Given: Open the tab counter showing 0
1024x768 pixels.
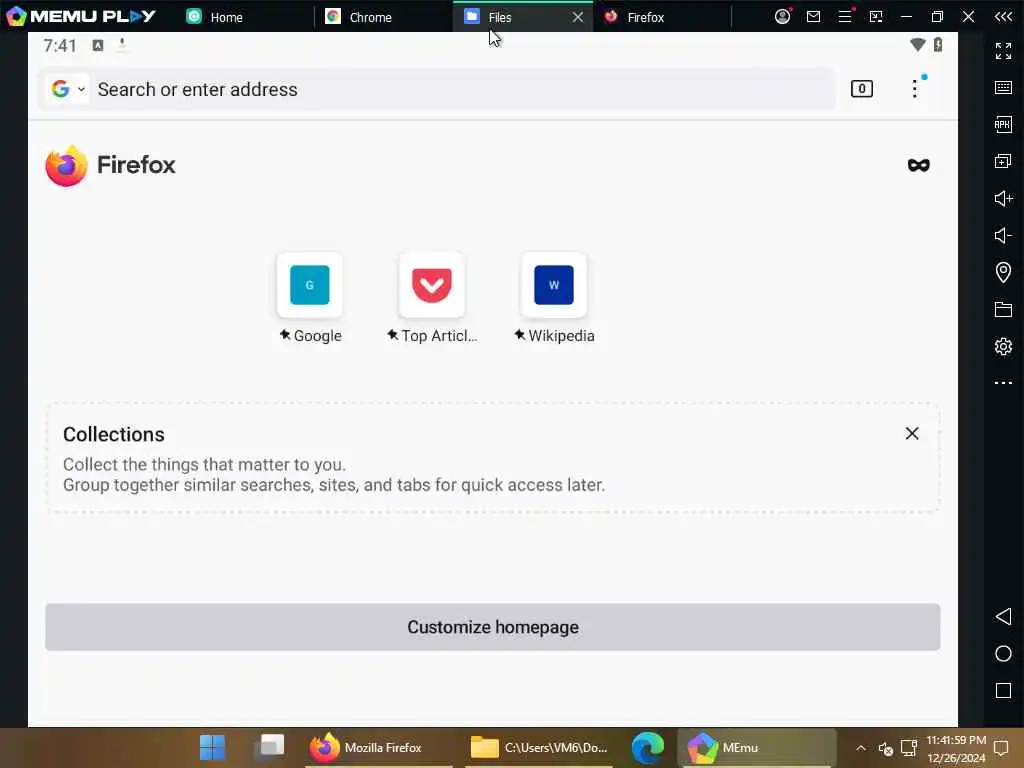Looking at the screenshot, I should (861, 89).
